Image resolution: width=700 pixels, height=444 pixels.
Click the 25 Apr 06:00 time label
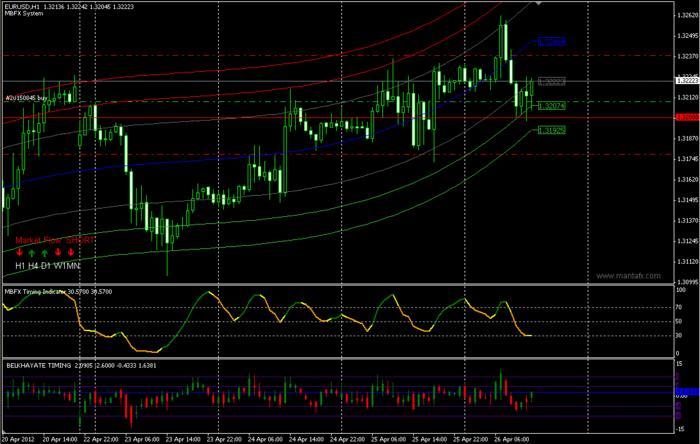click(x=388, y=439)
